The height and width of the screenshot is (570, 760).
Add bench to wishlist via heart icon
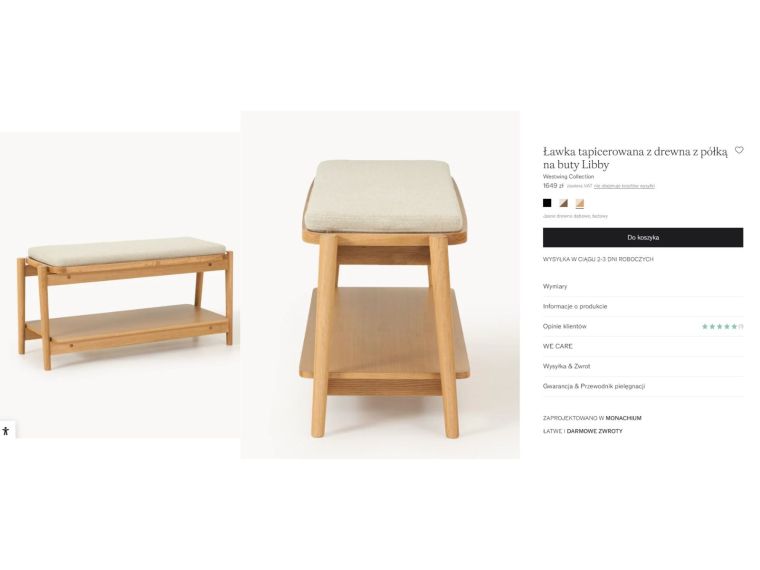pos(739,150)
